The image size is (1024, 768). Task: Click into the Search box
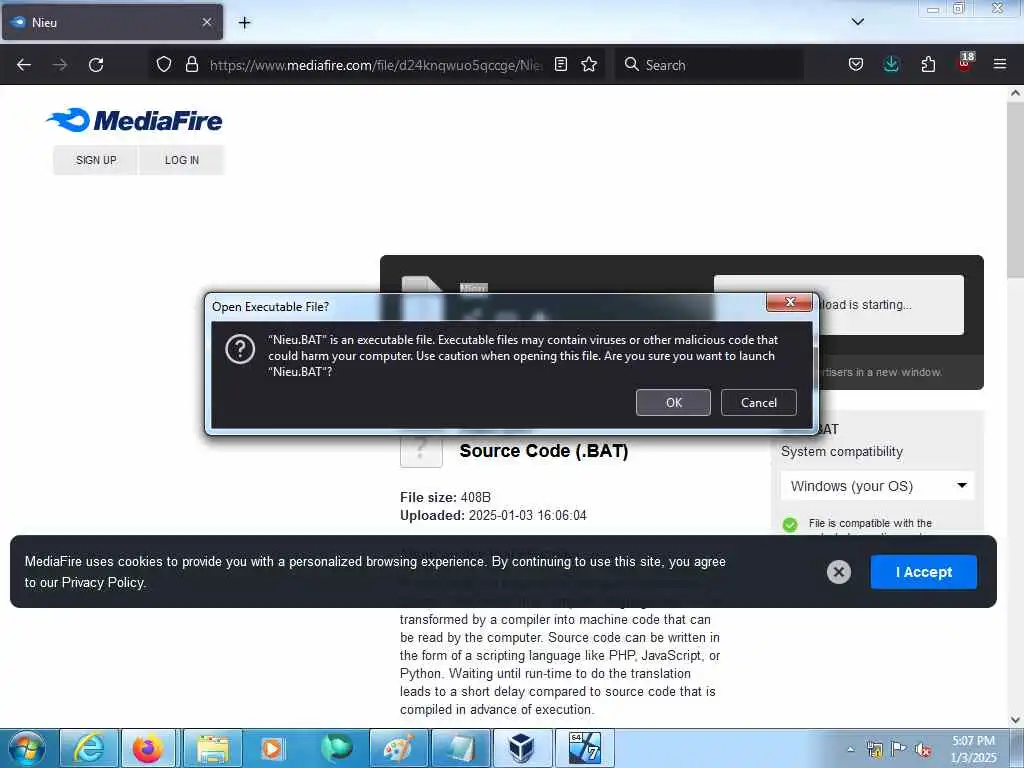tap(709, 65)
